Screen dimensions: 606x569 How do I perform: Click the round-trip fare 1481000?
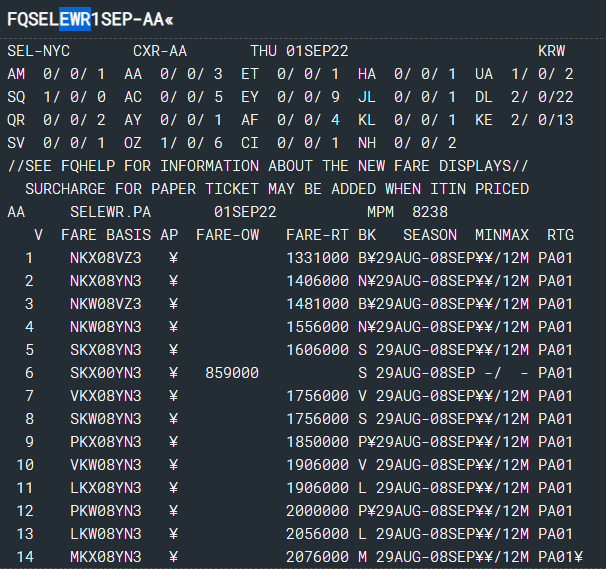317,304
